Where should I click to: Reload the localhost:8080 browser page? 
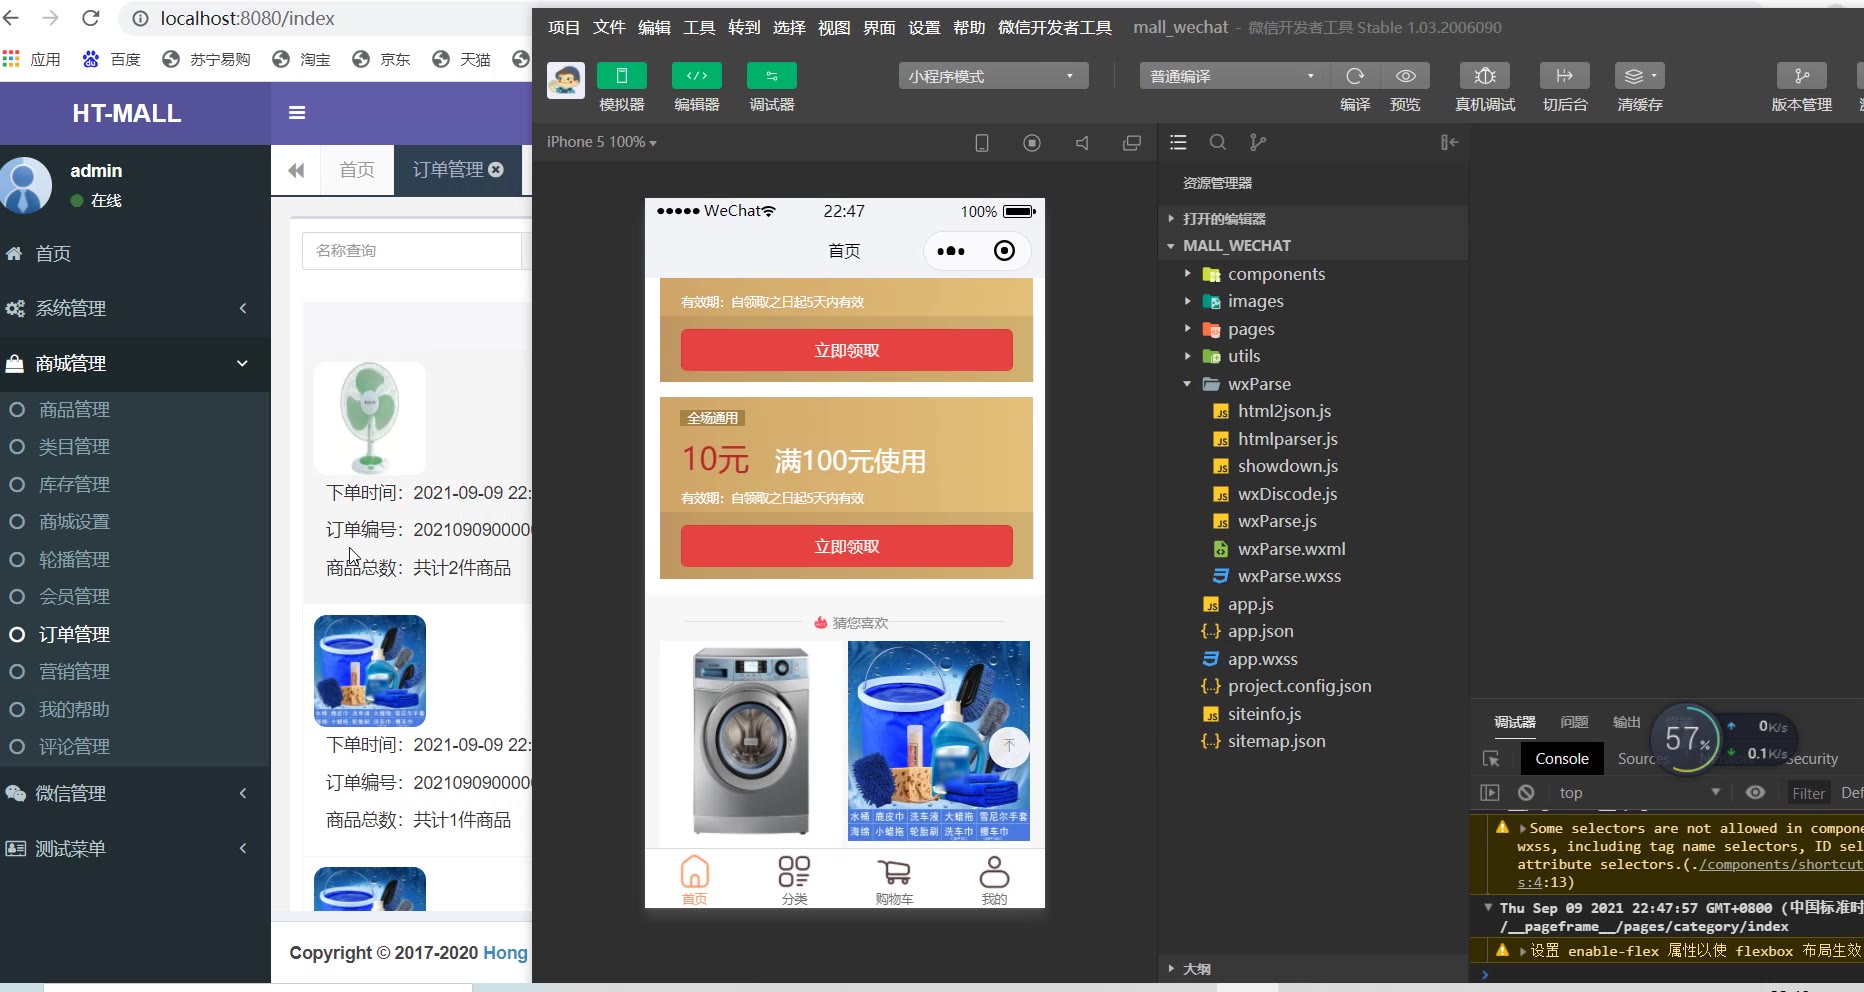click(x=91, y=18)
